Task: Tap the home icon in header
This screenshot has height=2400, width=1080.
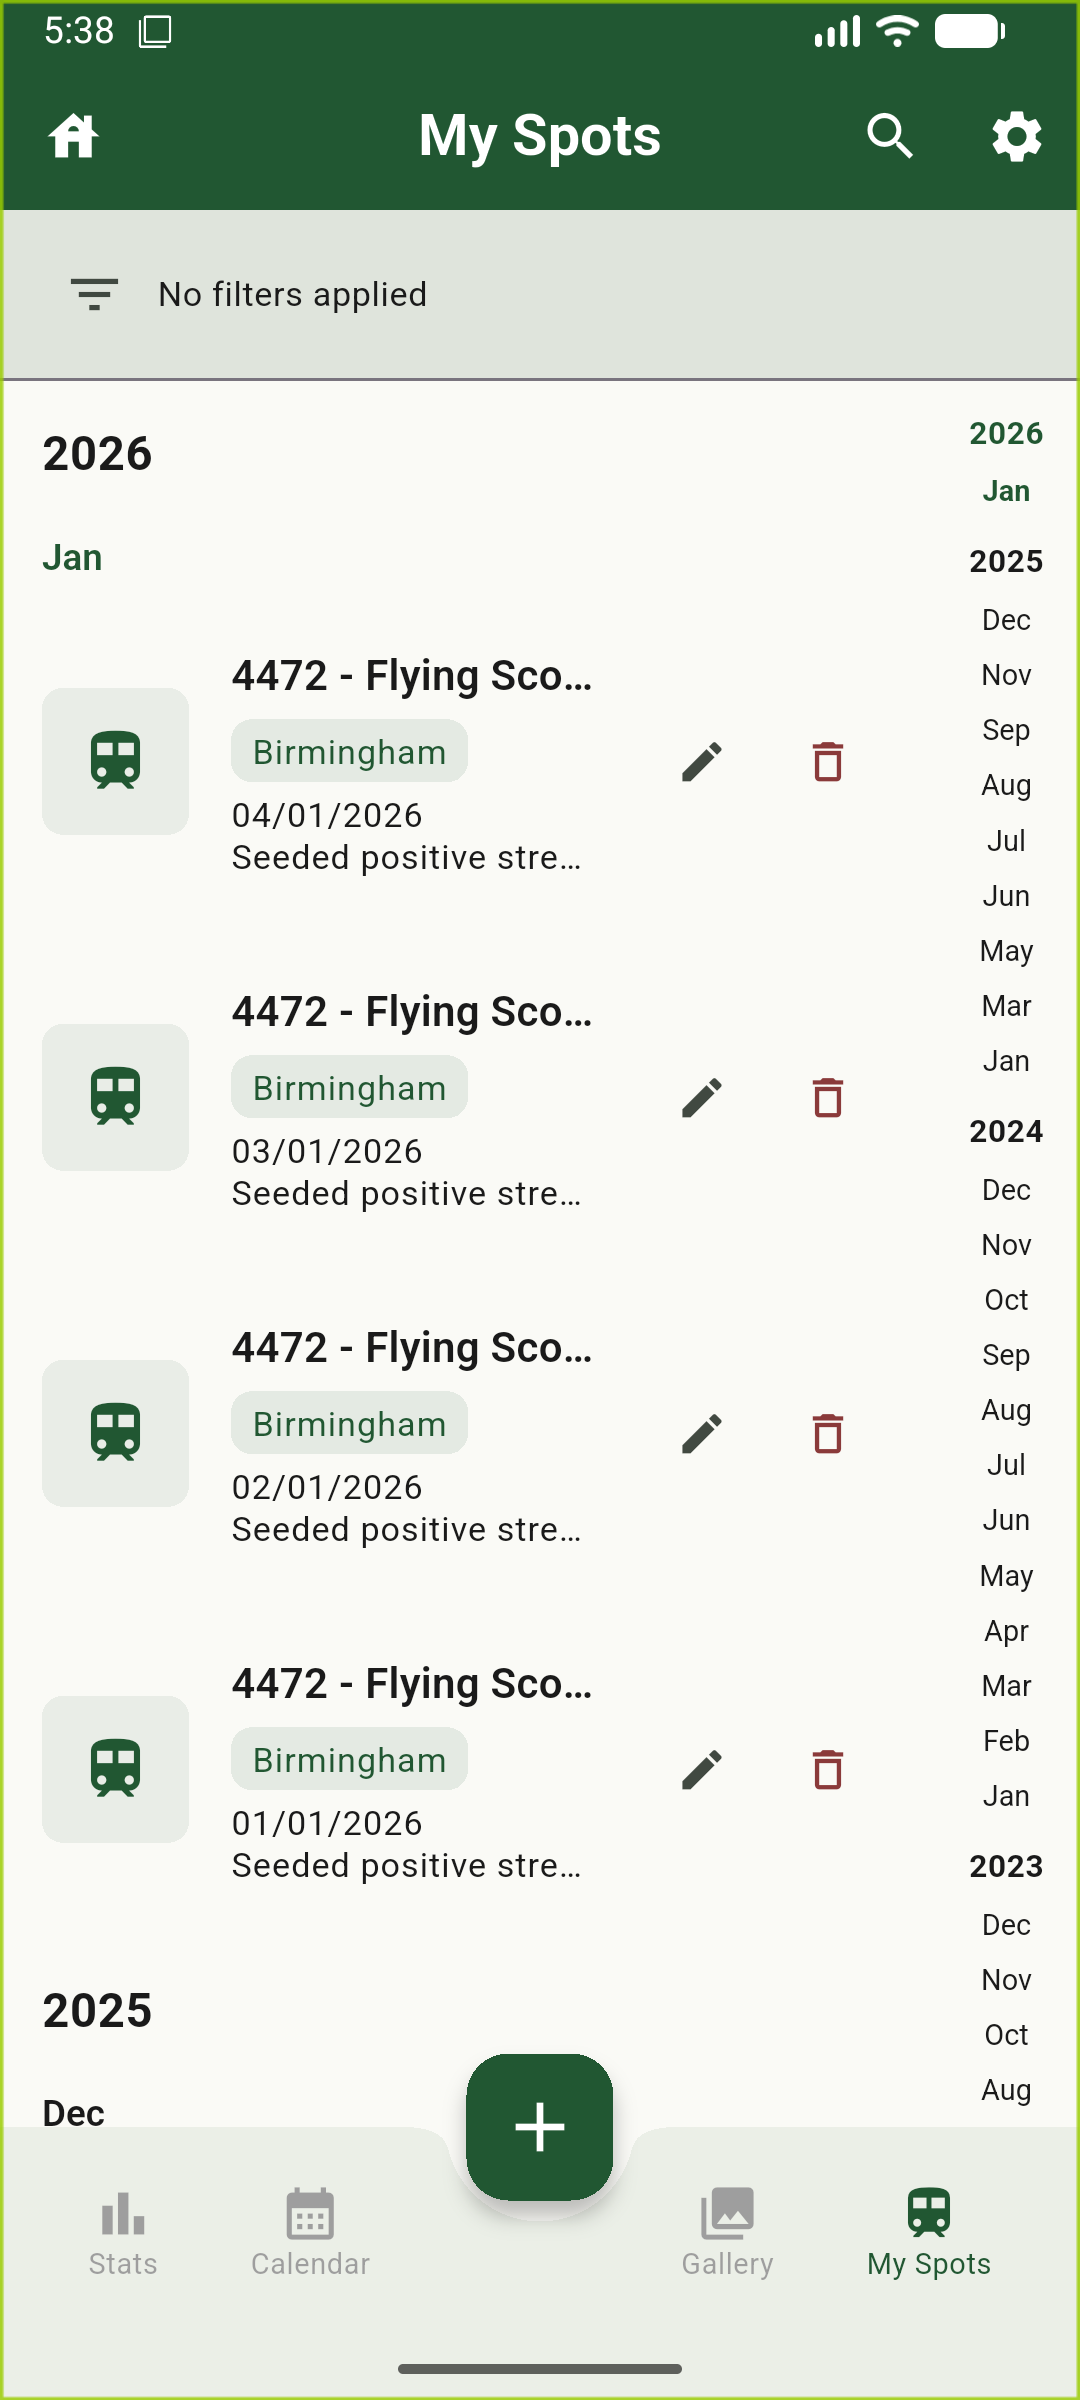Action: (x=74, y=136)
